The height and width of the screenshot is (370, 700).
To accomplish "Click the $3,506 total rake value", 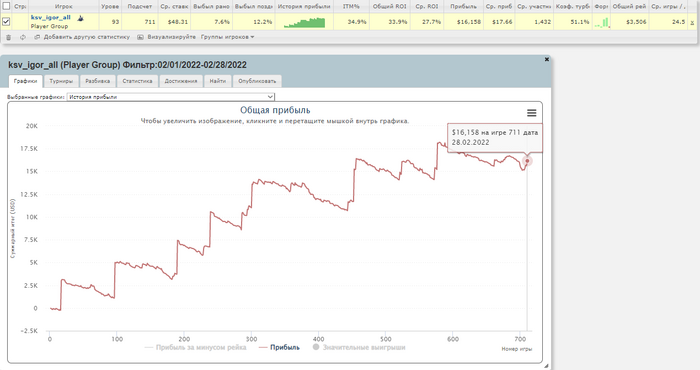I will [636, 21].
